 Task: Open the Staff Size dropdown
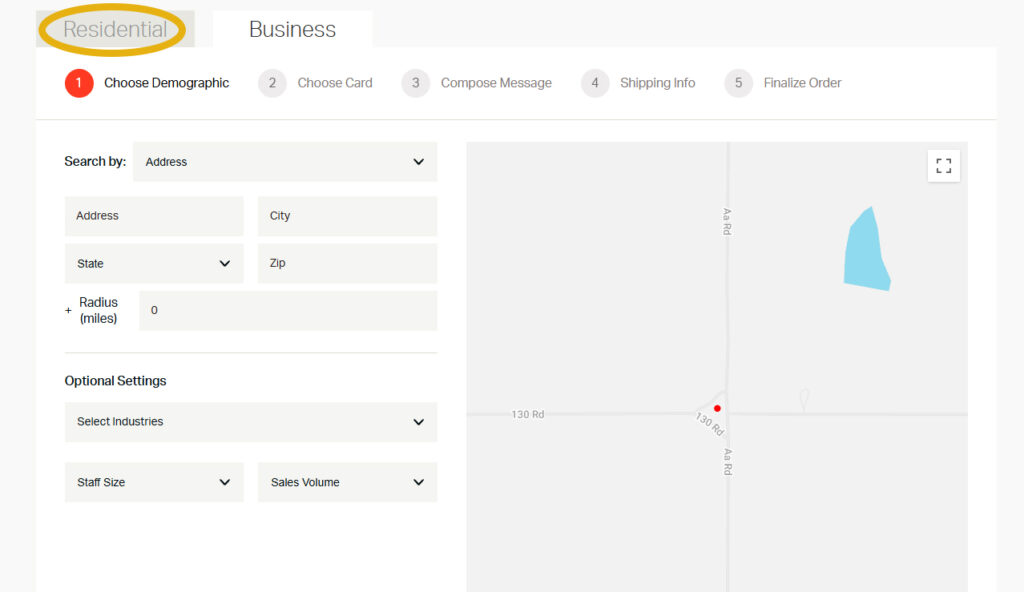[x=154, y=482]
